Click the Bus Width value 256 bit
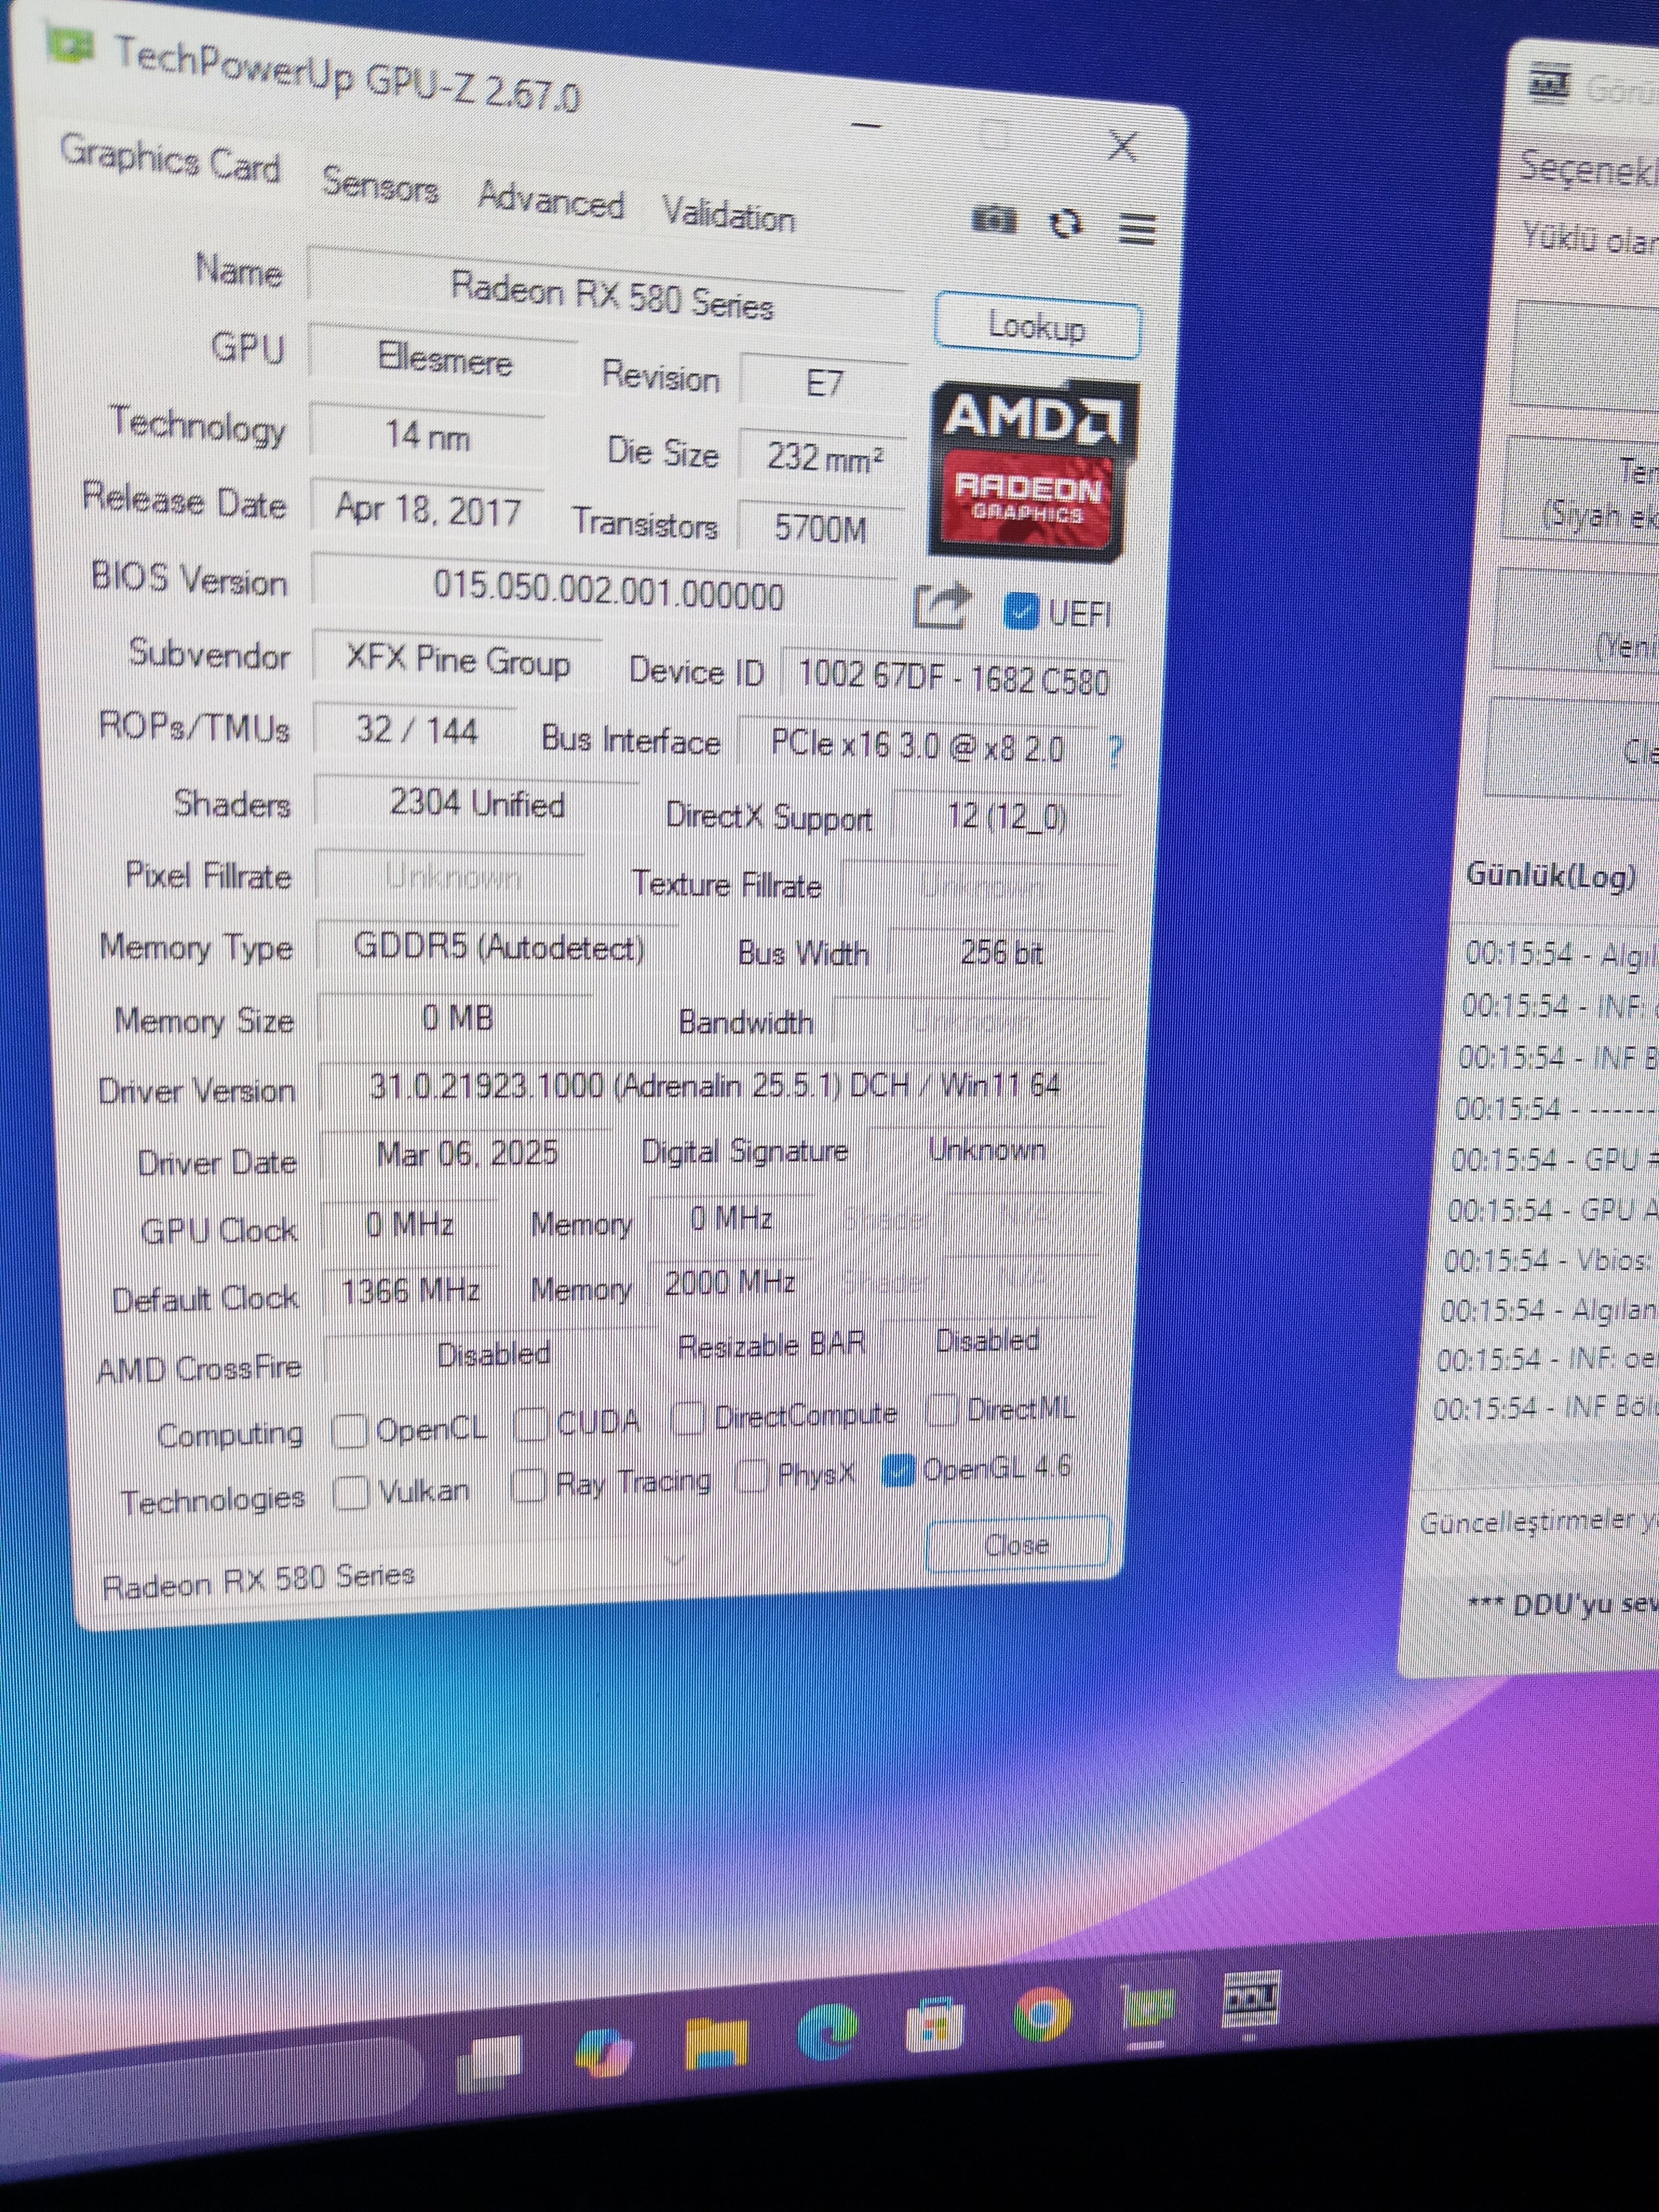The width and height of the screenshot is (1659, 2212). tap(1001, 952)
